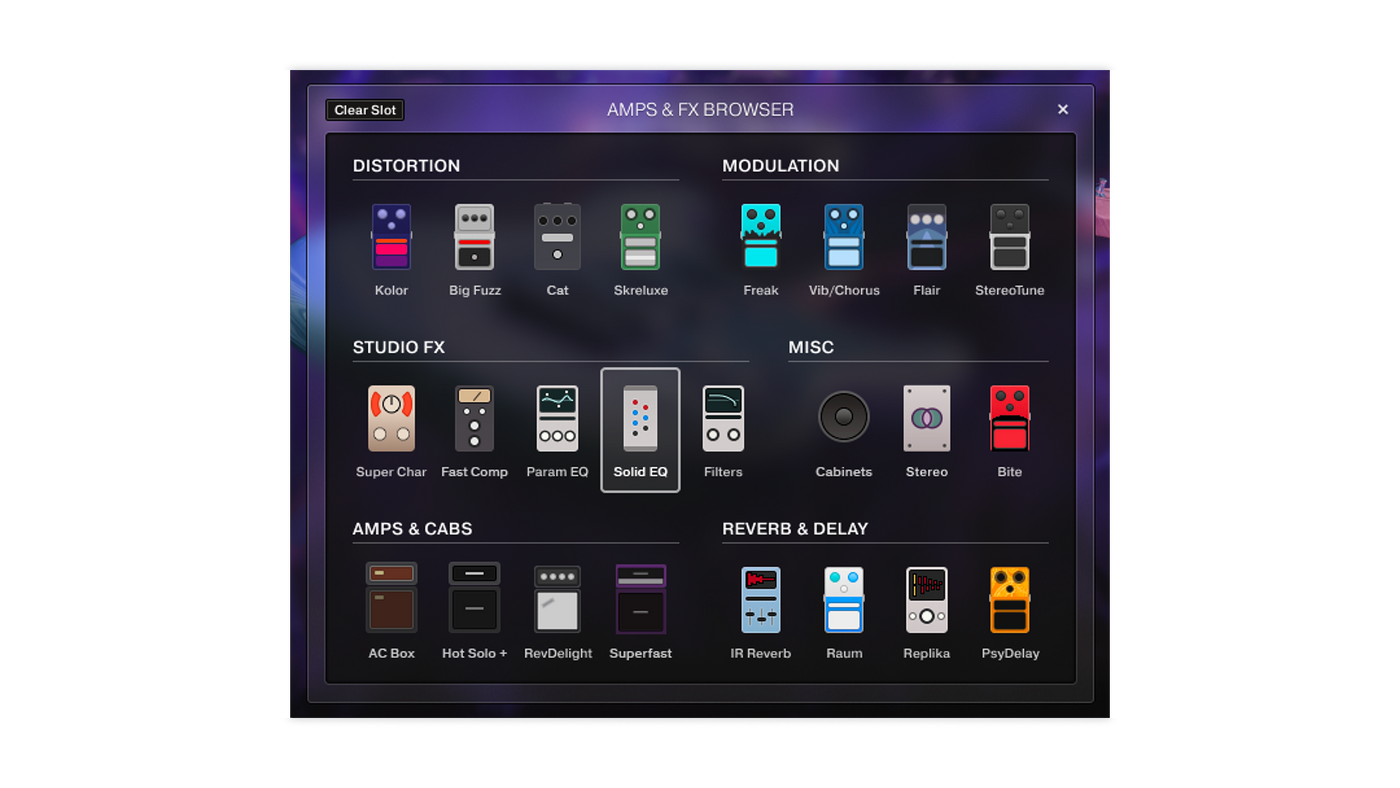Click the "AC Box" name label
The height and width of the screenshot is (788, 1400).
point(391,654)
